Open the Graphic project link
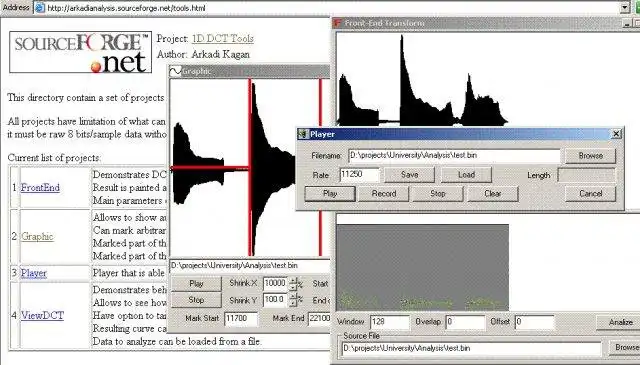Viewport: 640px width, 365px height. point(37,236)
